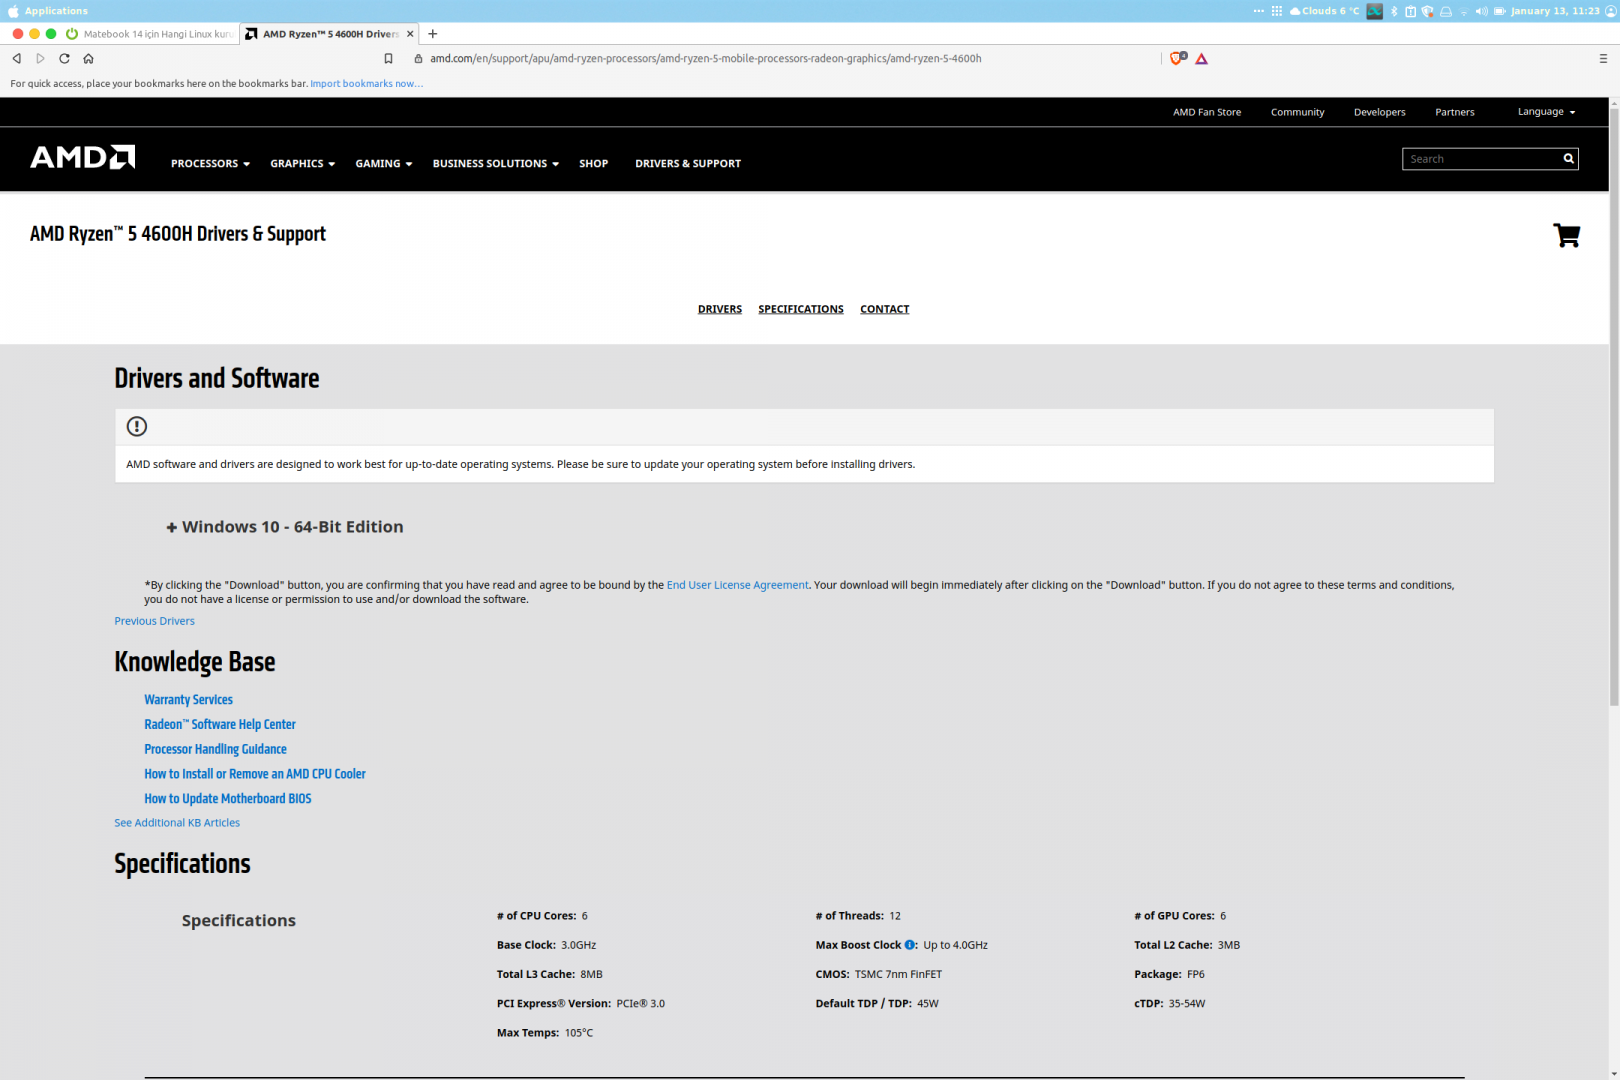Expand the Gaming dropdown menu
This screenshot has height=1080, width=1620.
384,164
